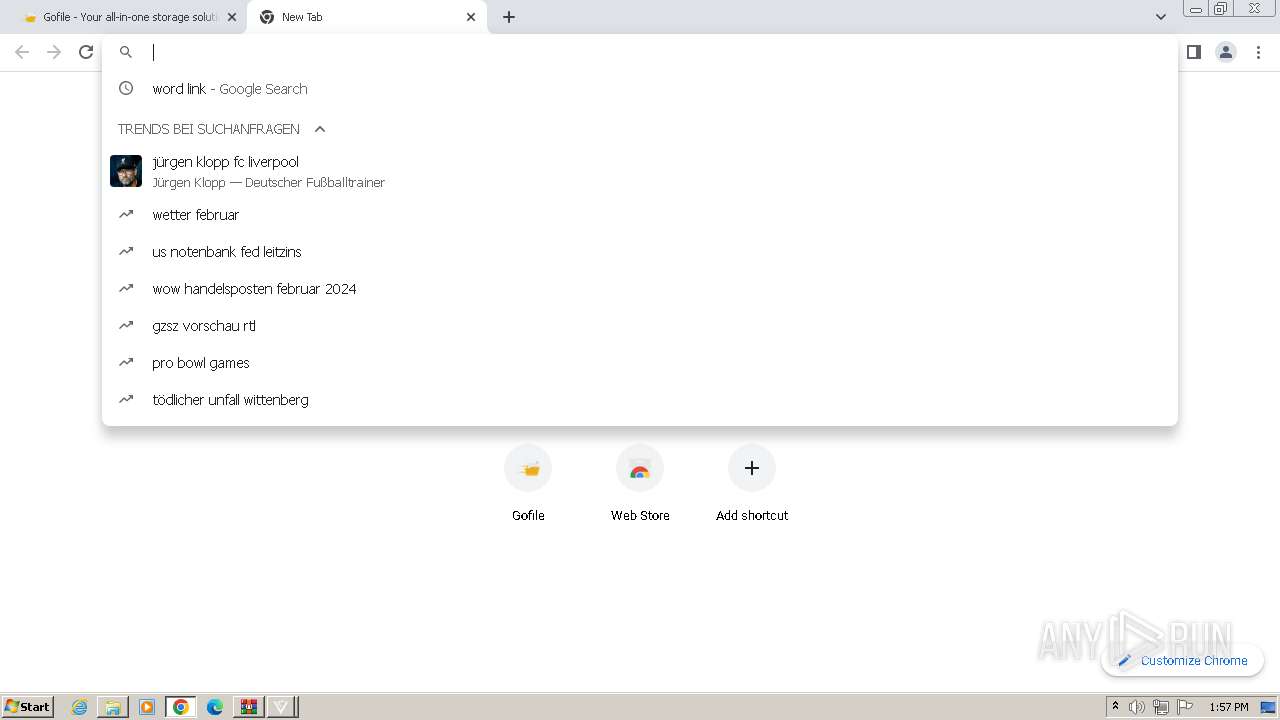Click the last taskbar app icon
This screenshot has height=720, width=1280.
tap(281, 707)
